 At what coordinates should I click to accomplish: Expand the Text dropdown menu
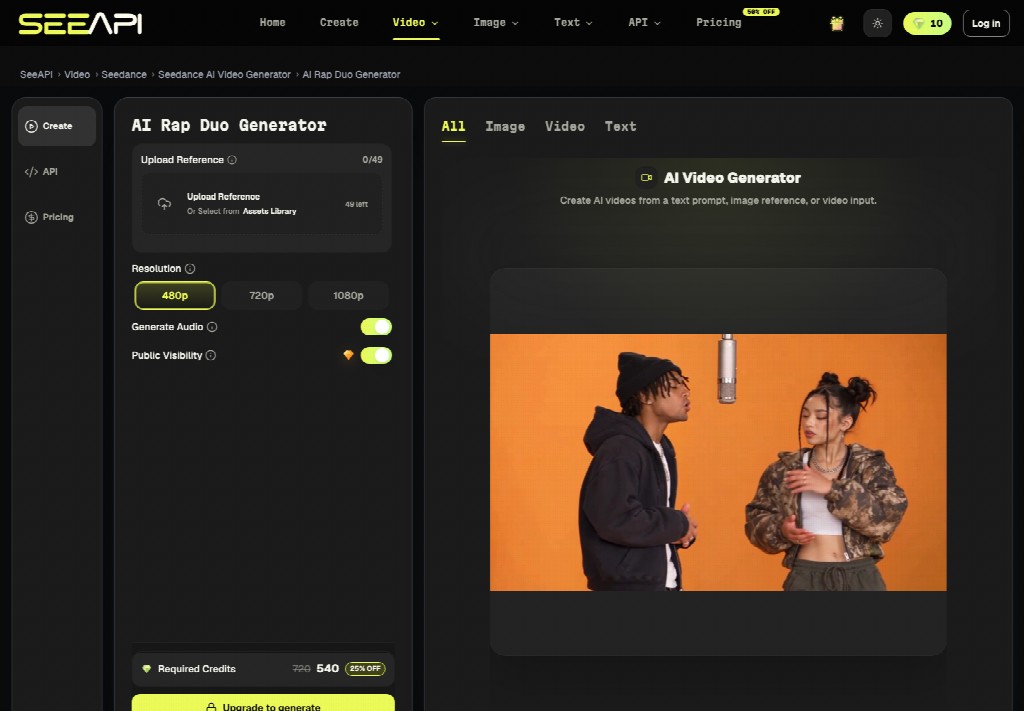pos(573,22)
